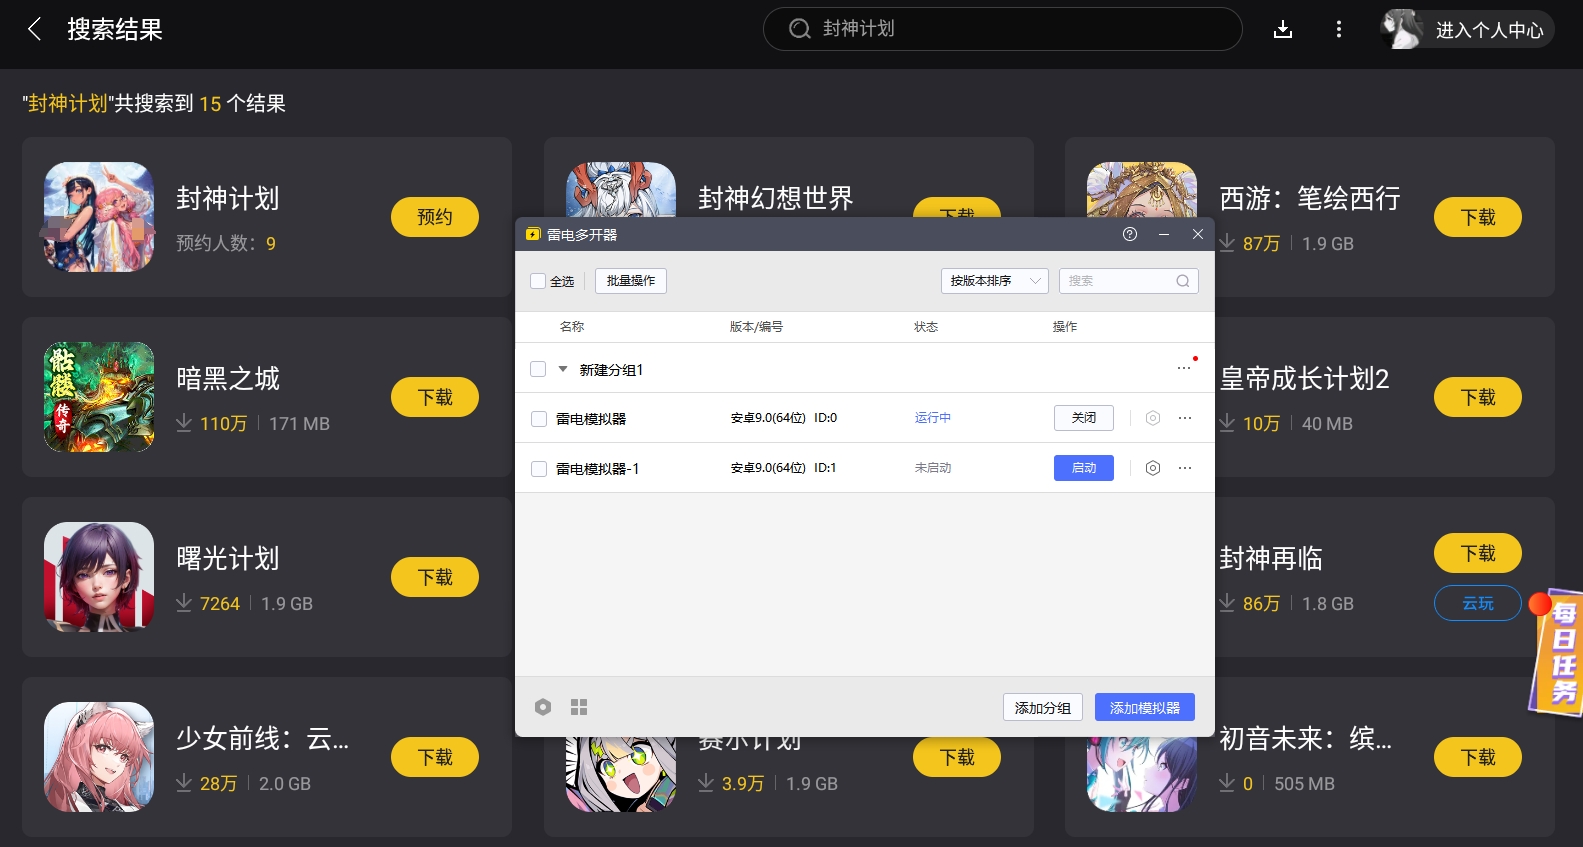Click the help icon in 雷电多开器 title bar
The height and width of the screenshot is (847, 1583).
point(1130,234)
